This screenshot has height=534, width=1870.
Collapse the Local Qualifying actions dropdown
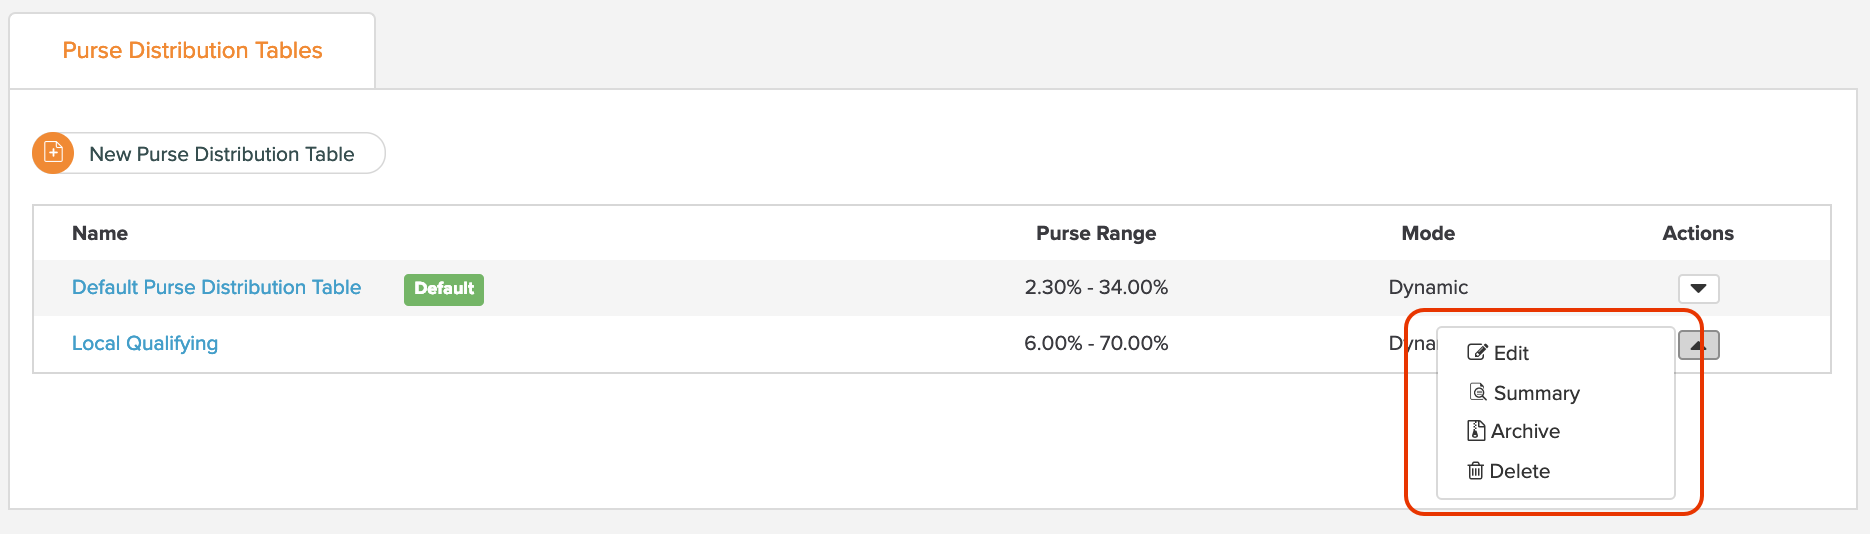click(1698, 345)
